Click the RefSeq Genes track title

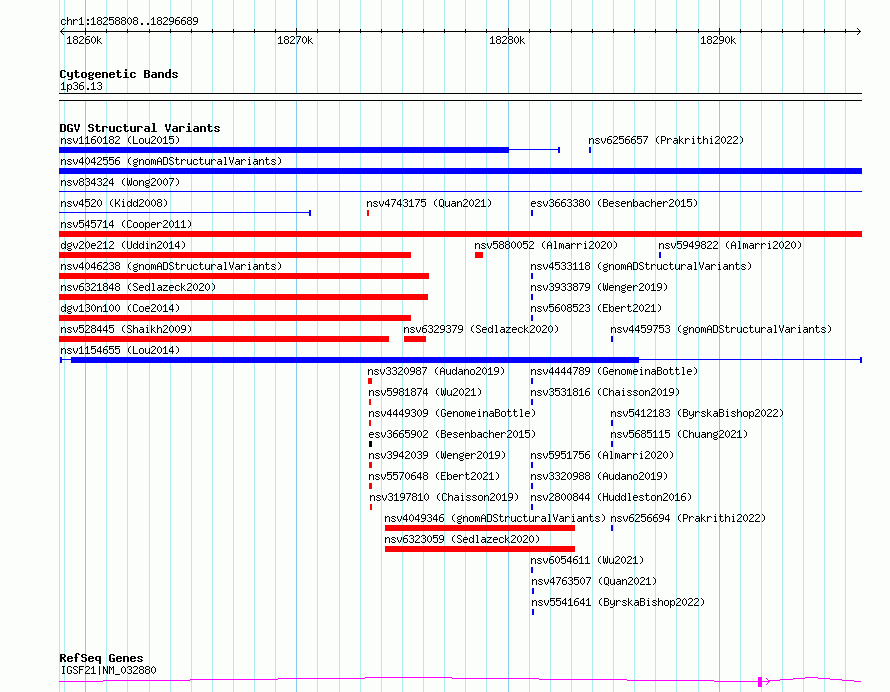tap(101, 658)
